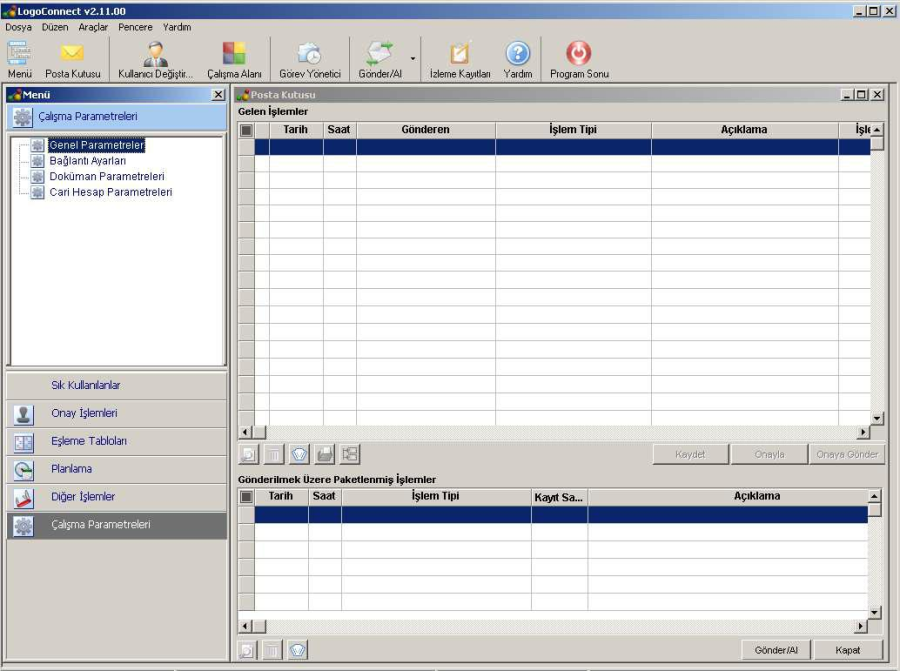Click the Onaya Gönder button

coord(847,455)
